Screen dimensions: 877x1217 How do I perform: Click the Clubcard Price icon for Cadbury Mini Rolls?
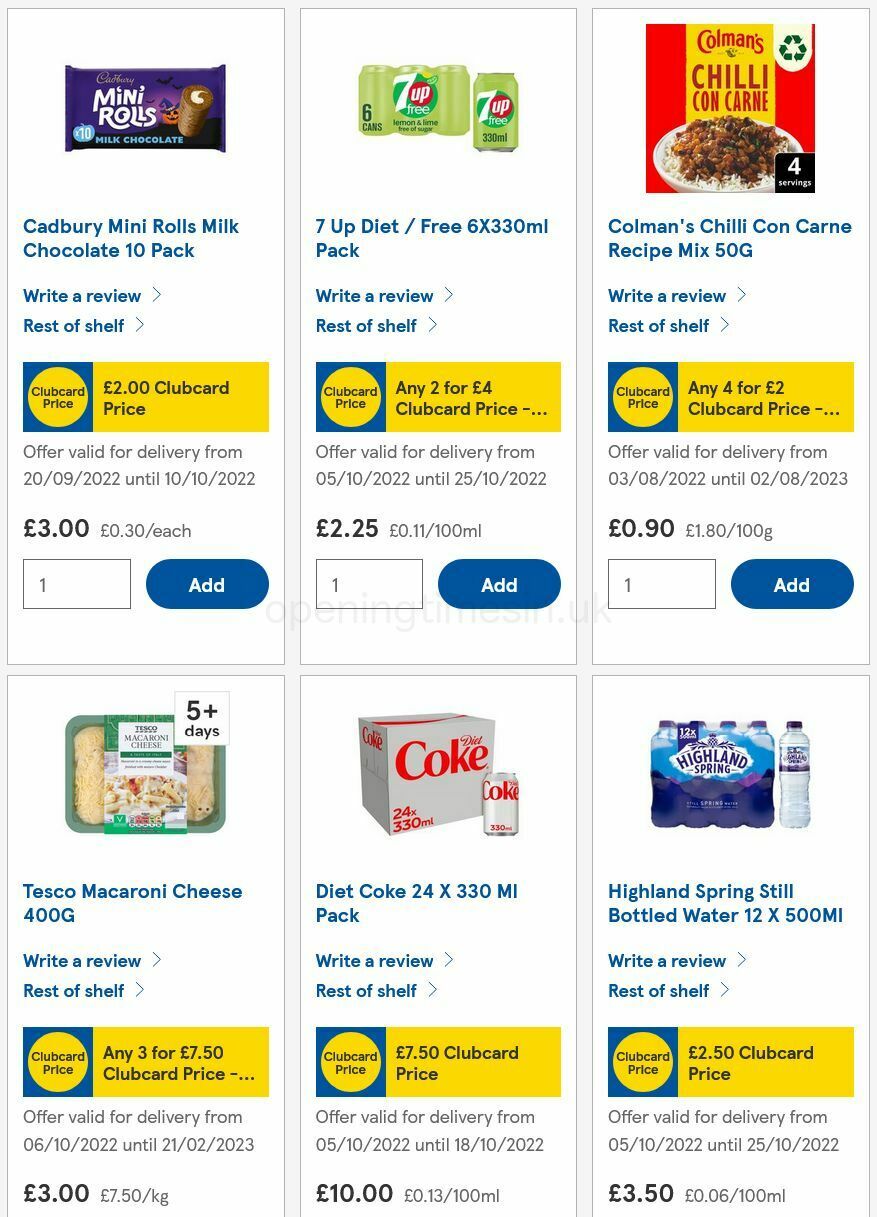57,397
